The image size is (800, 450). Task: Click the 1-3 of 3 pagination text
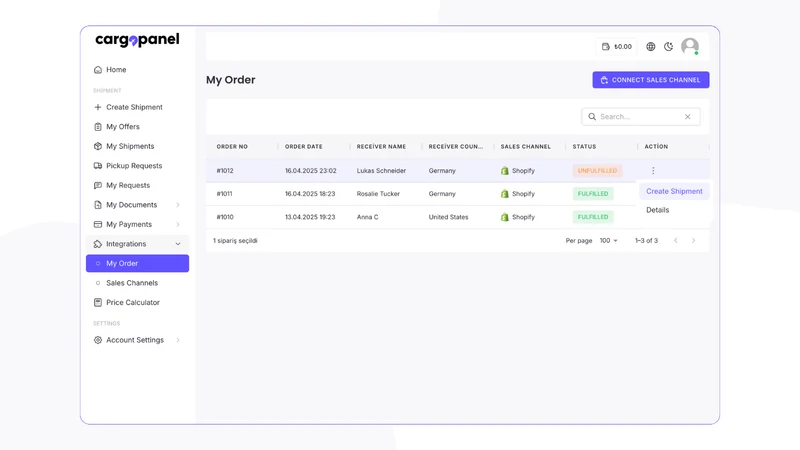pos(646,240)
